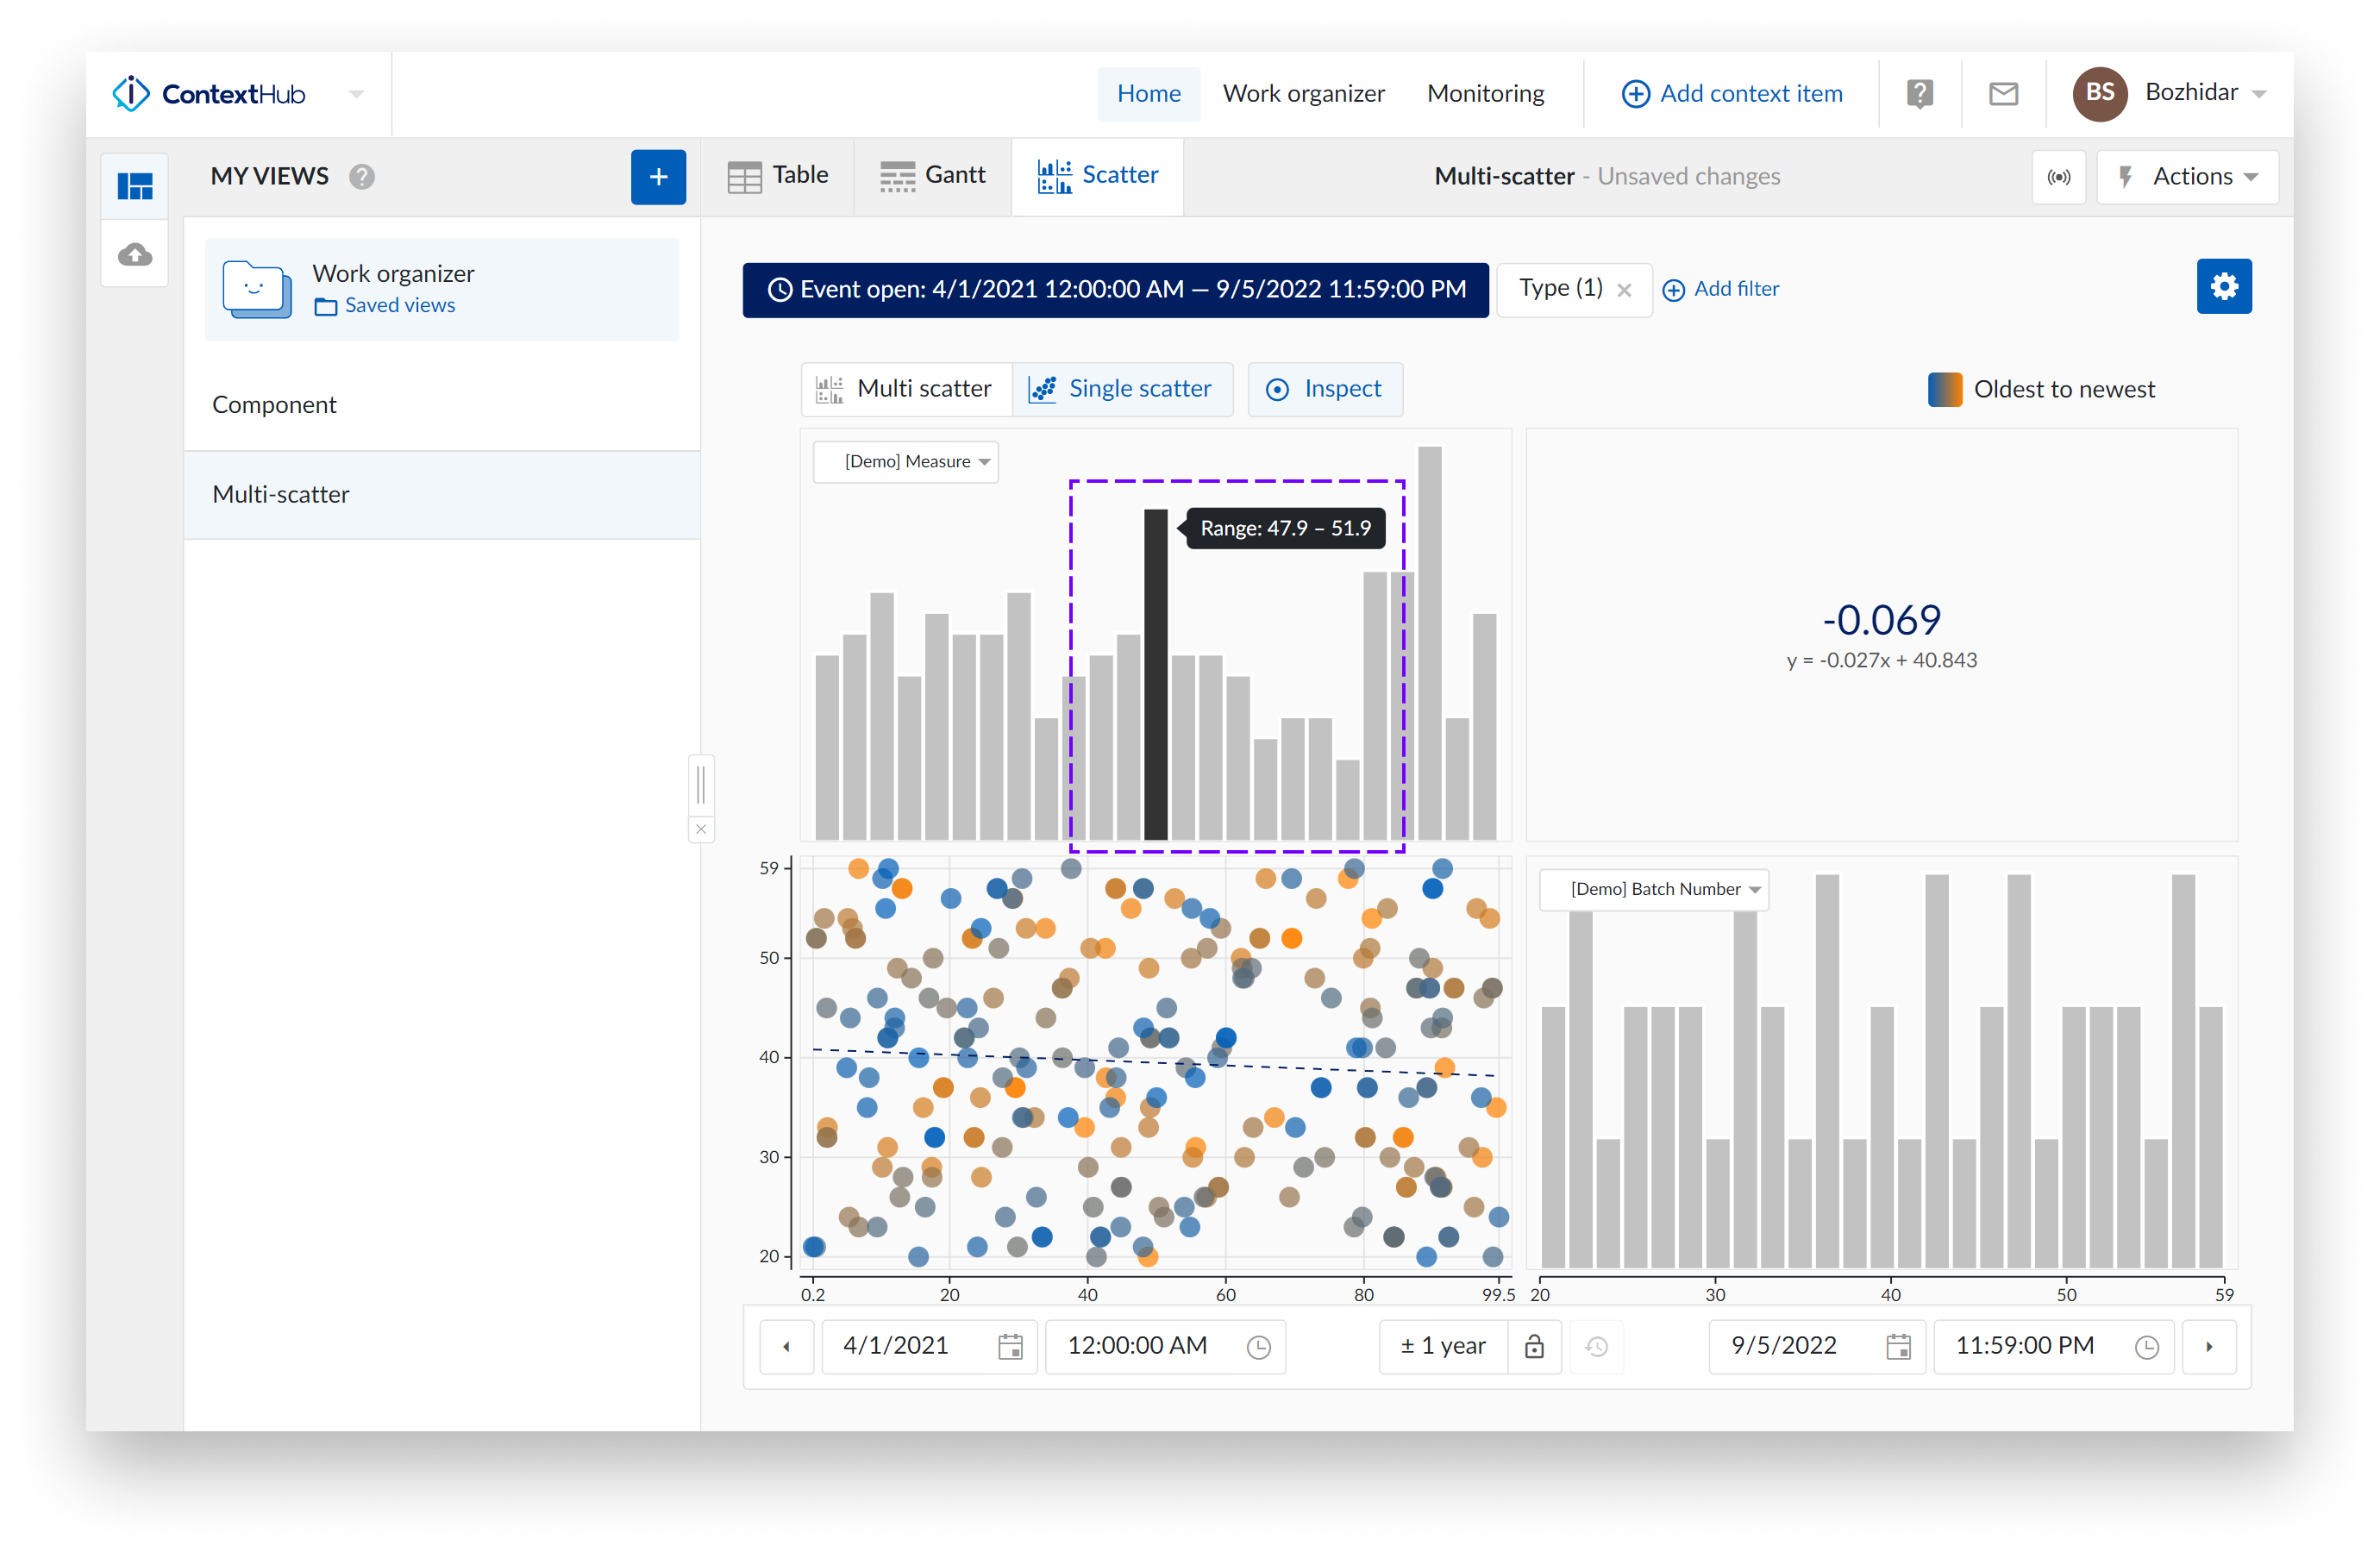Image resolution: width=2380 pixels, height=1552 pixels.
Task: Toggle the time span lock icon
Action: 1534,1346
